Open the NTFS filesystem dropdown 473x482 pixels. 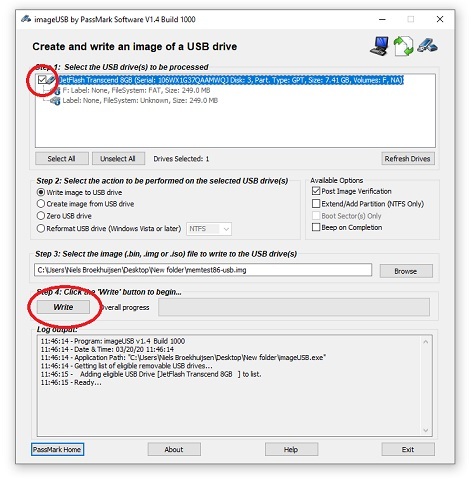pos(209,229)
